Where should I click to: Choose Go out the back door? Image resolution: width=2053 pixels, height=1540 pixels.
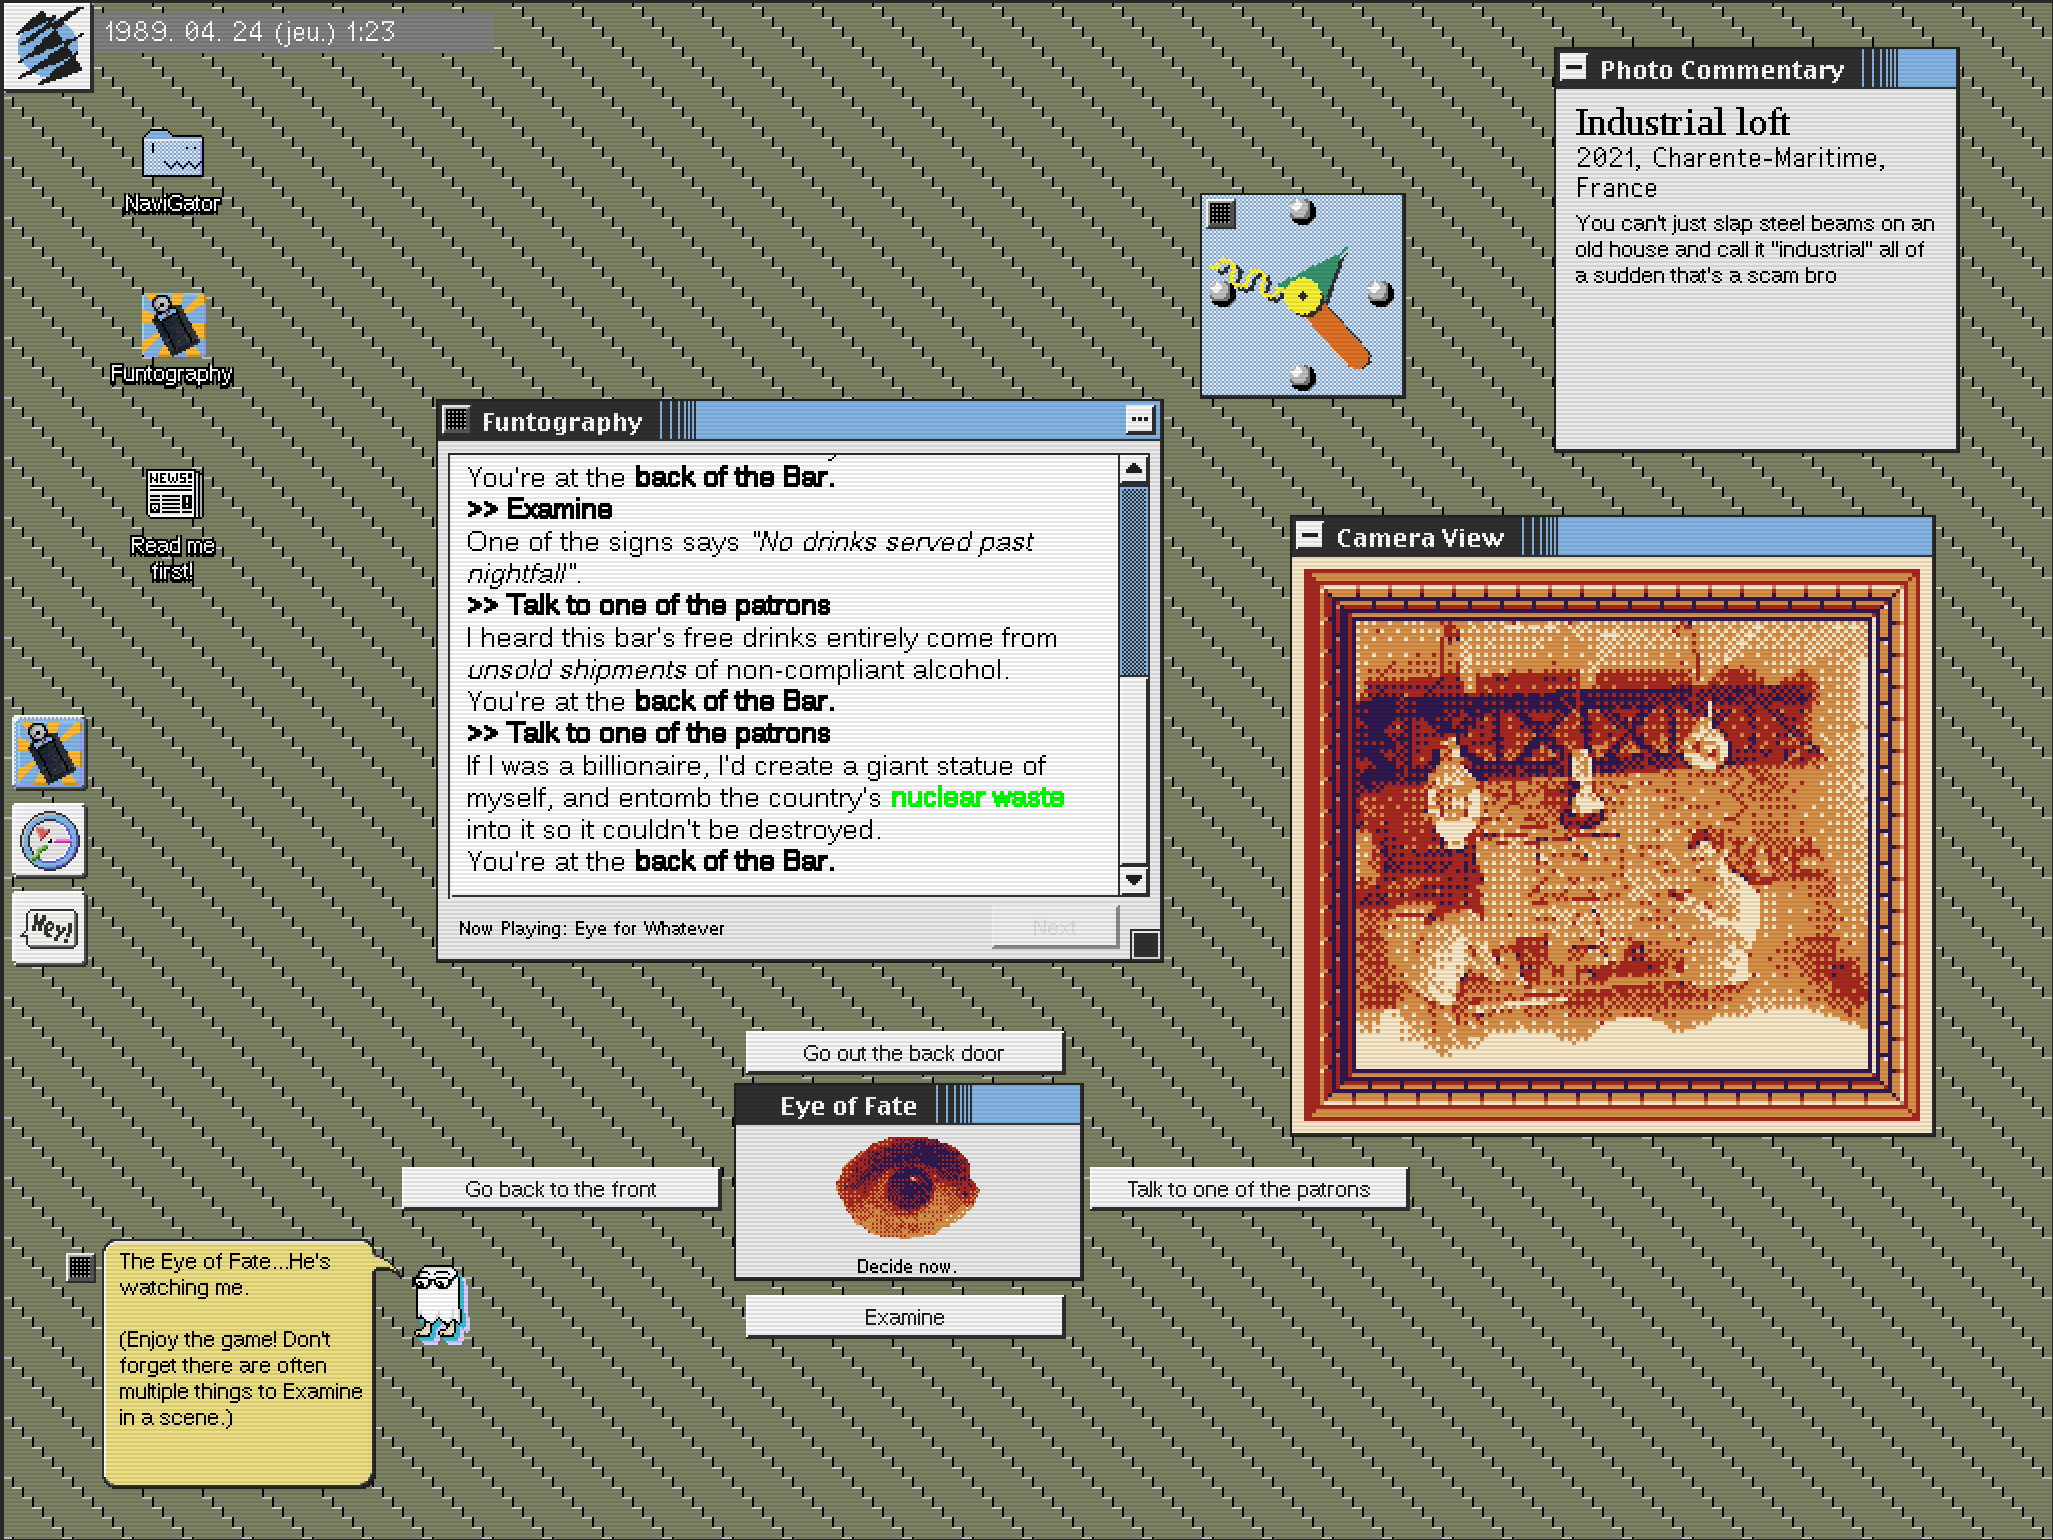point(903,1053)
